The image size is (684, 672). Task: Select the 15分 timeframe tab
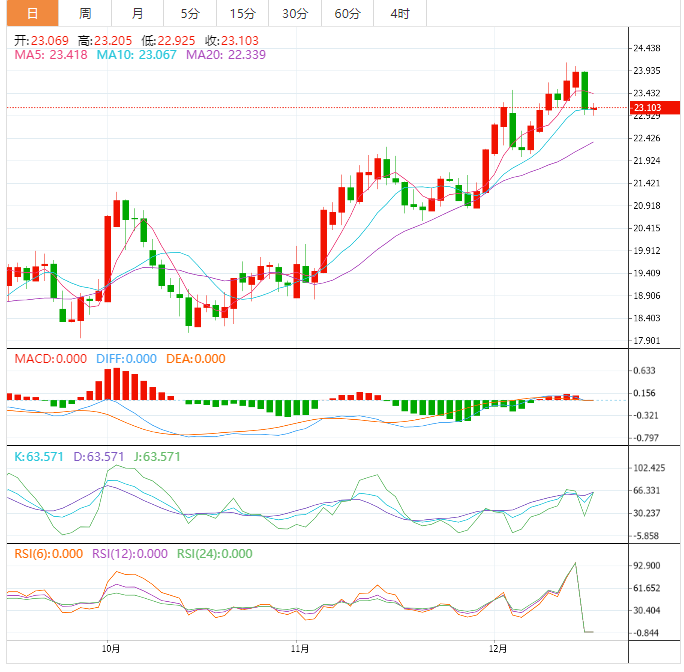pos(242,13)
